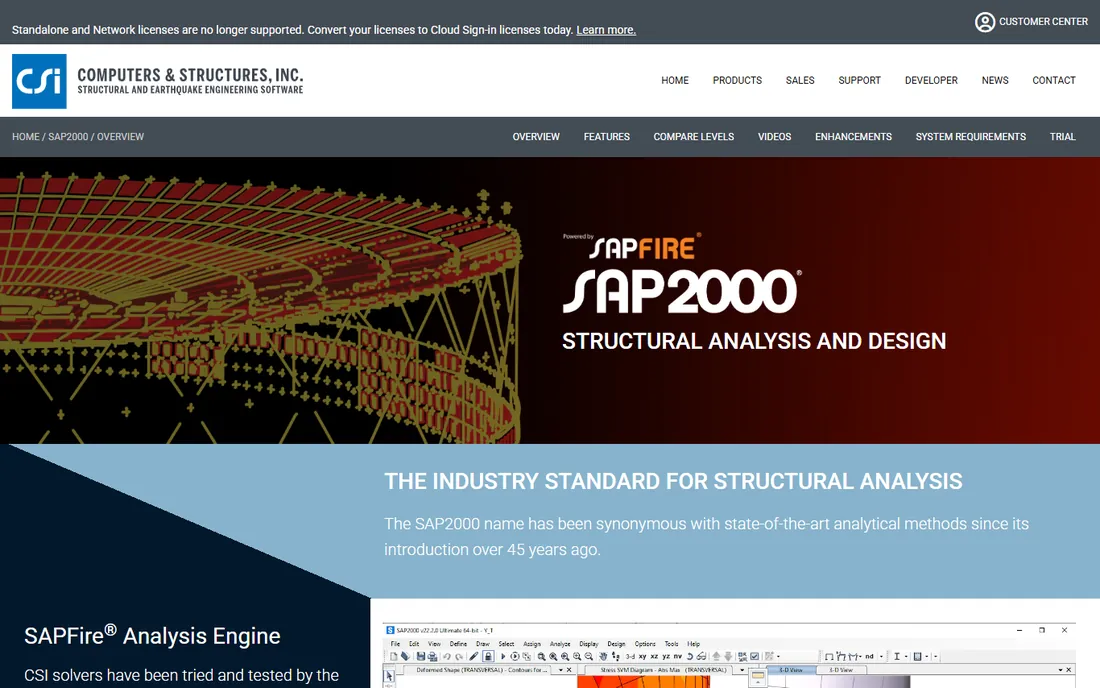Select the TRIAL sub-navigation tab
This screenshot has height=688, width=1100.
1062,137
